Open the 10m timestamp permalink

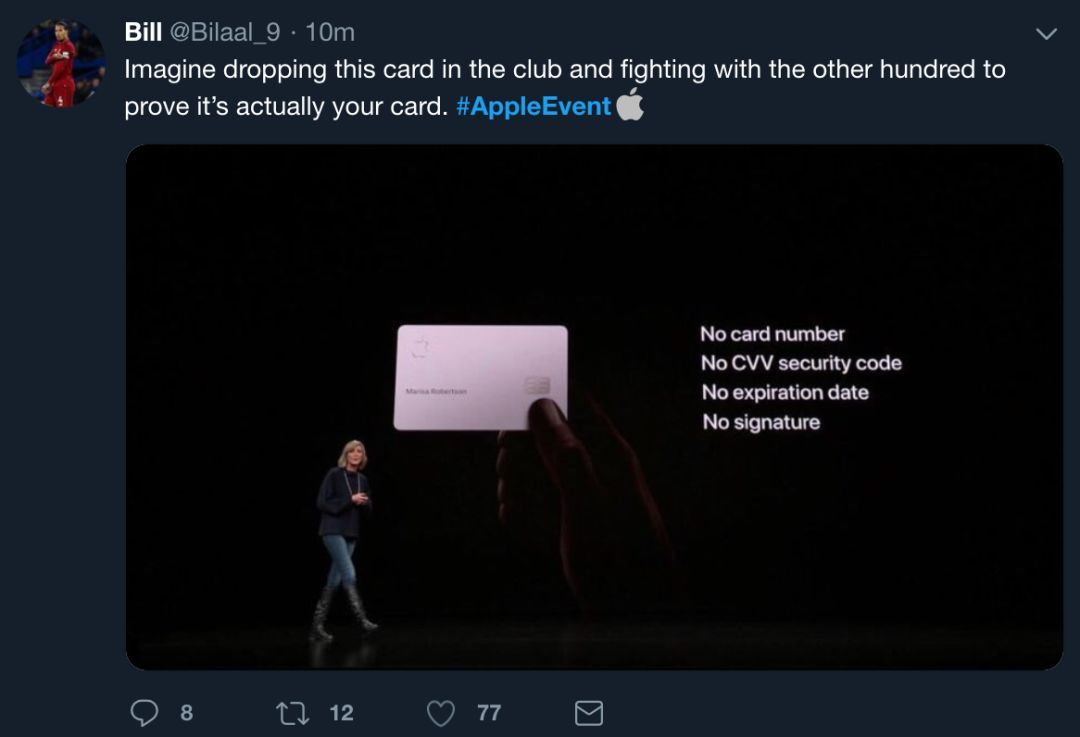click(x=330, y=32)
